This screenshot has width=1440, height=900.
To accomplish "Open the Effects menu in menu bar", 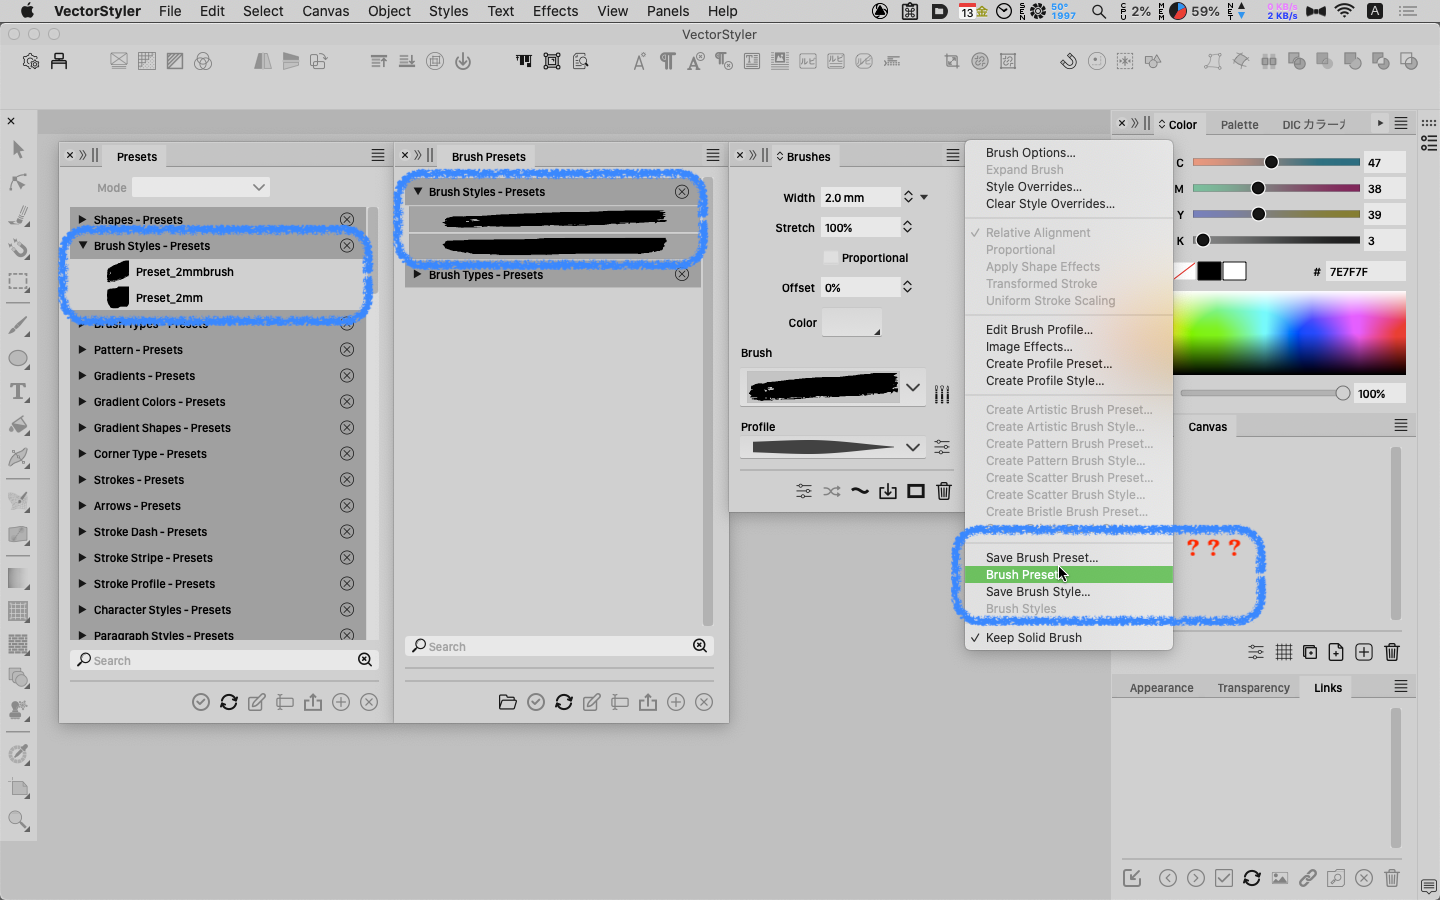I will [555, 11].
